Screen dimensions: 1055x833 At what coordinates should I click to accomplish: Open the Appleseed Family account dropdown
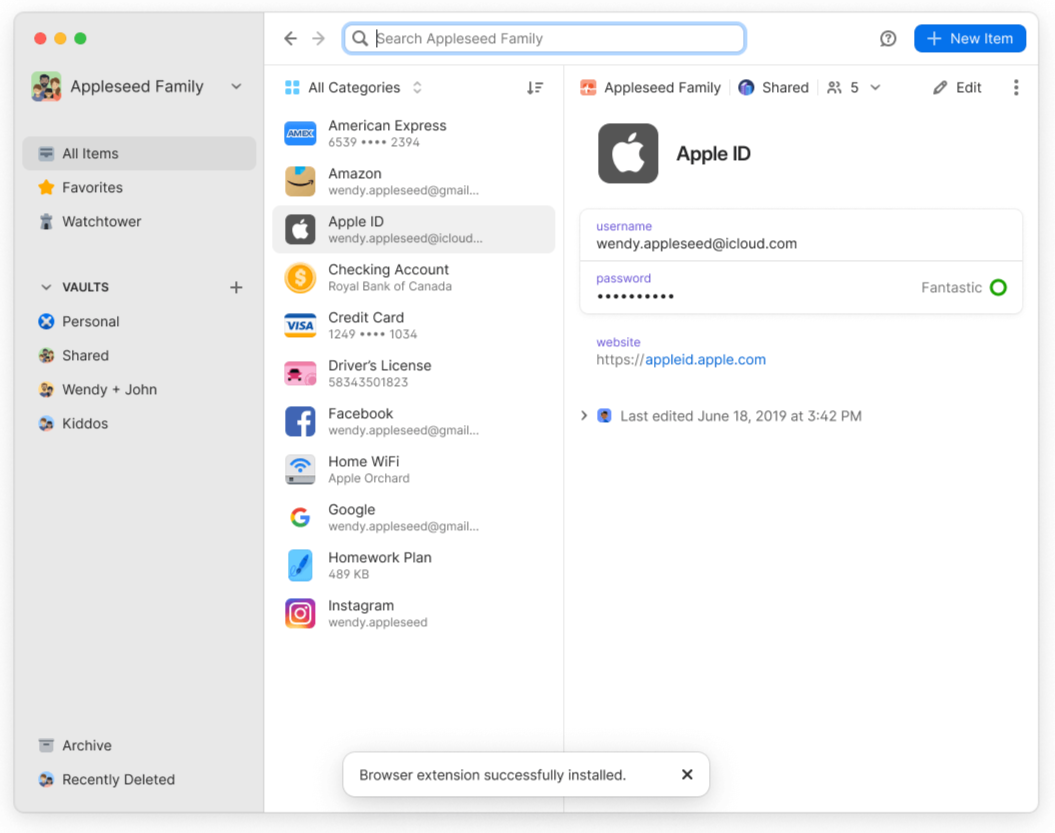point(236,86)
